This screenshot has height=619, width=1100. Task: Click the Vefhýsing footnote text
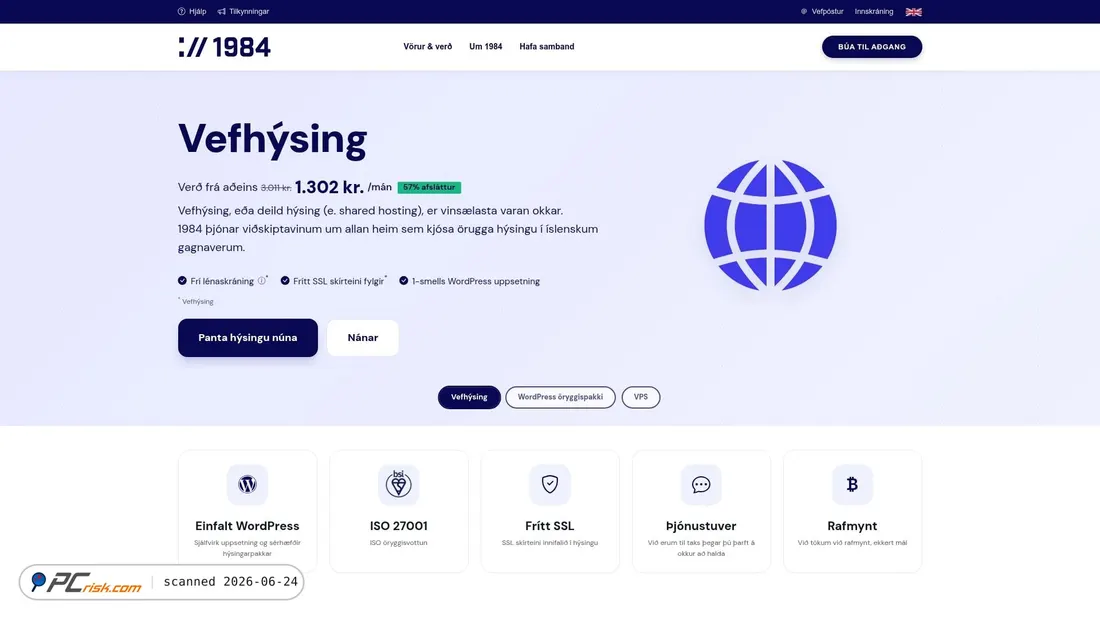[x=197, y=302]
